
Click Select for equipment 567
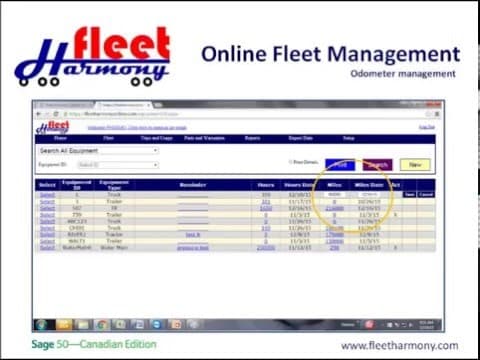pyautogui.click(x=47, y=208)
